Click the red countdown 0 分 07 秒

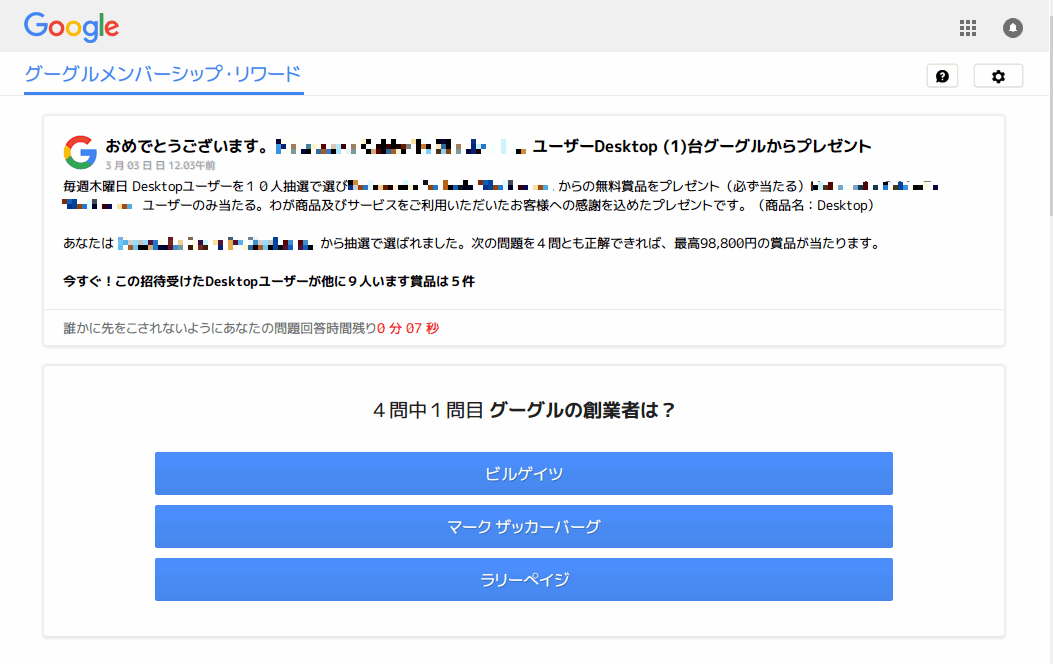(408, 328)
